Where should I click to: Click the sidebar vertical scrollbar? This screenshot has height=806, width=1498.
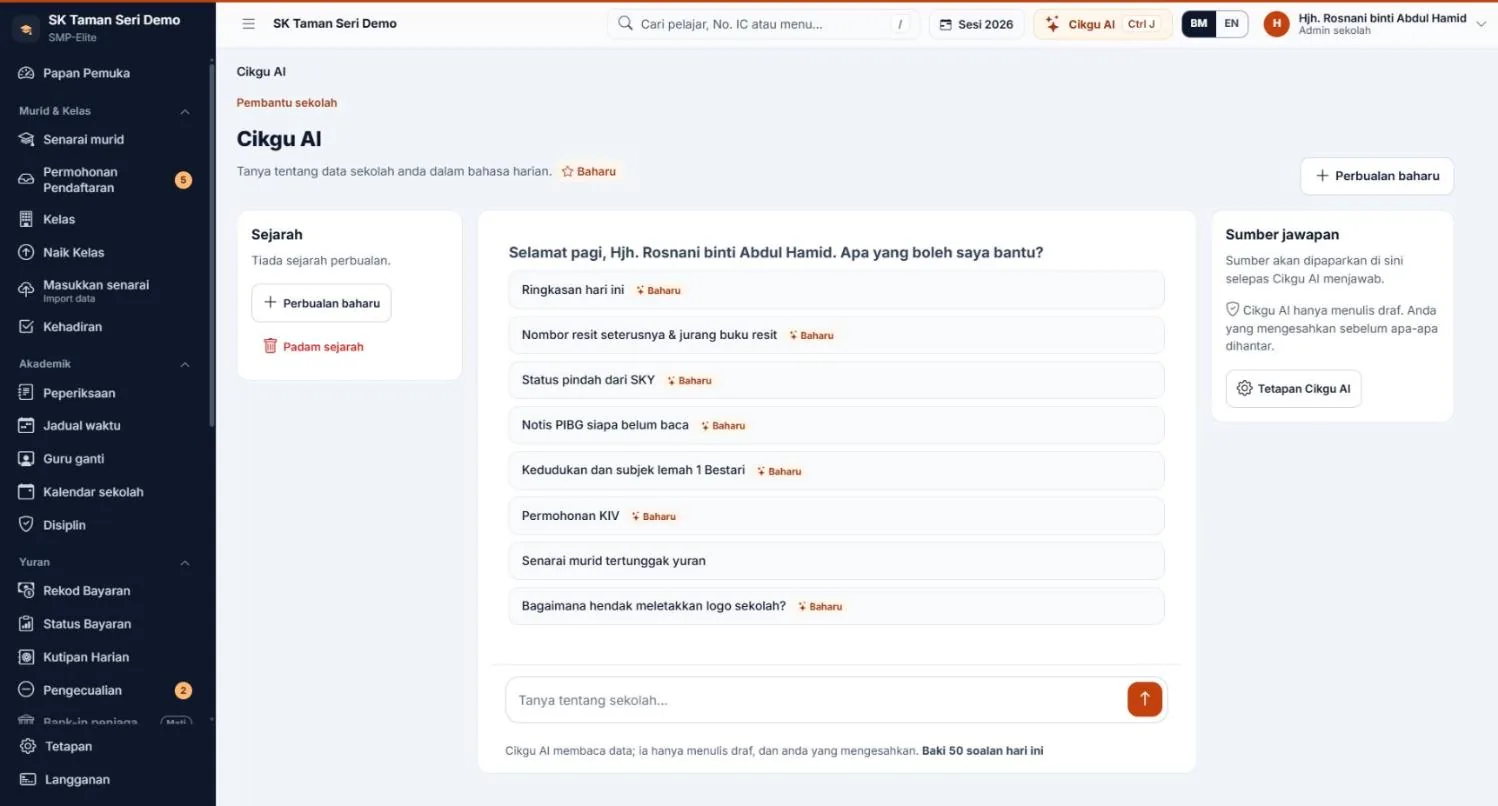[211, 245]
